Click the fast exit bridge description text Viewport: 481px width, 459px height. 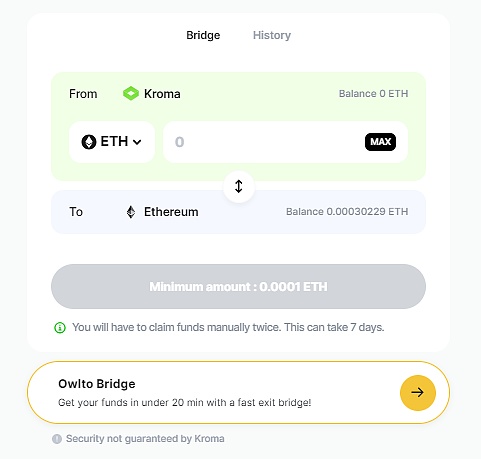point(185,403)
